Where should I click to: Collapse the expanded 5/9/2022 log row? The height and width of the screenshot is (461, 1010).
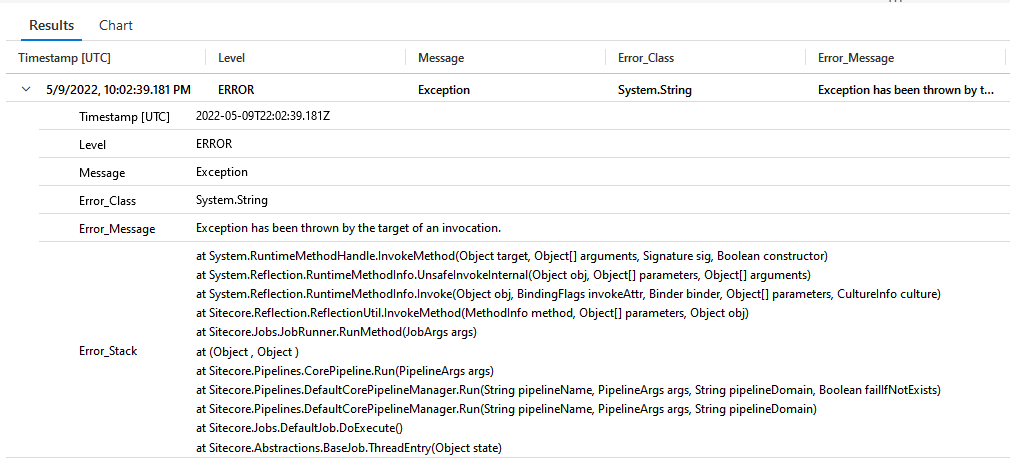click(x=26, y=90)
